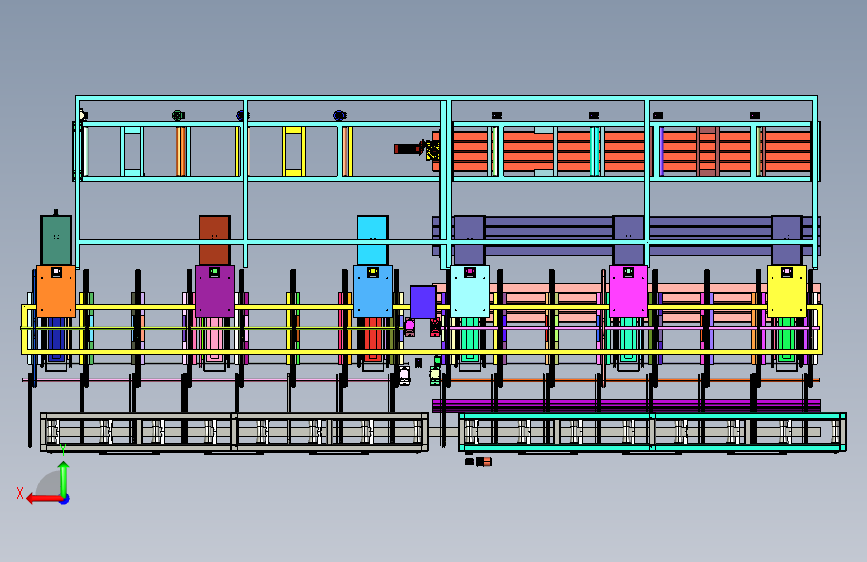Click the green Y axis arrow of triad
This screenshot has height=562, width=867.
(64, 478)
